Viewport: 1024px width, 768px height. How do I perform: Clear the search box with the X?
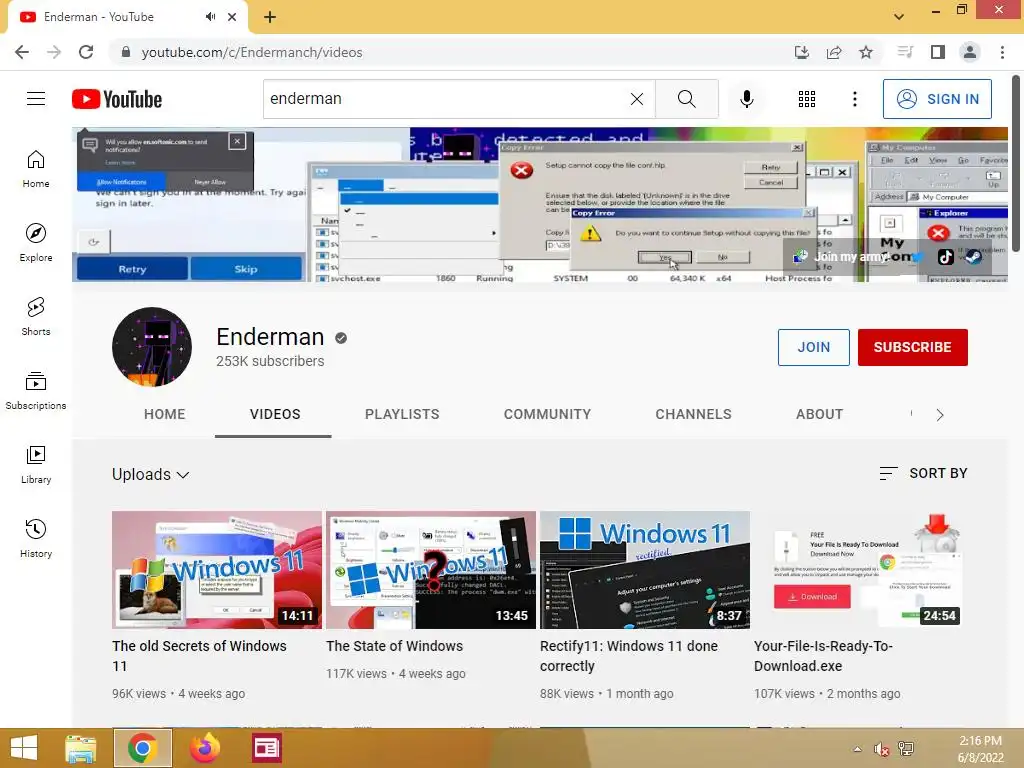pos(637,99)
